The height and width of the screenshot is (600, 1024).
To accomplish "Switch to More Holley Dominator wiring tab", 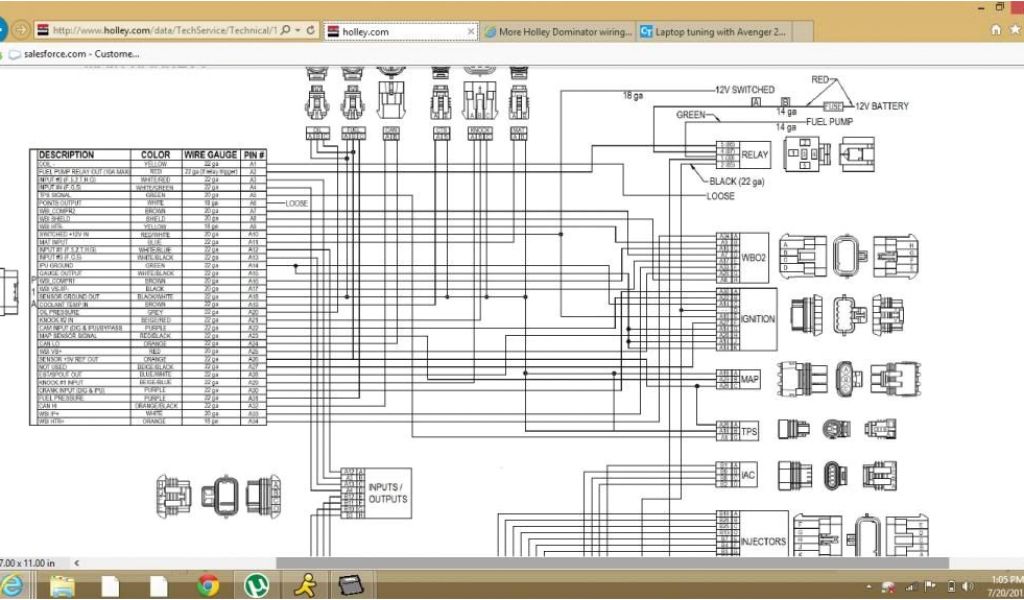I will (x=557, y=32).
